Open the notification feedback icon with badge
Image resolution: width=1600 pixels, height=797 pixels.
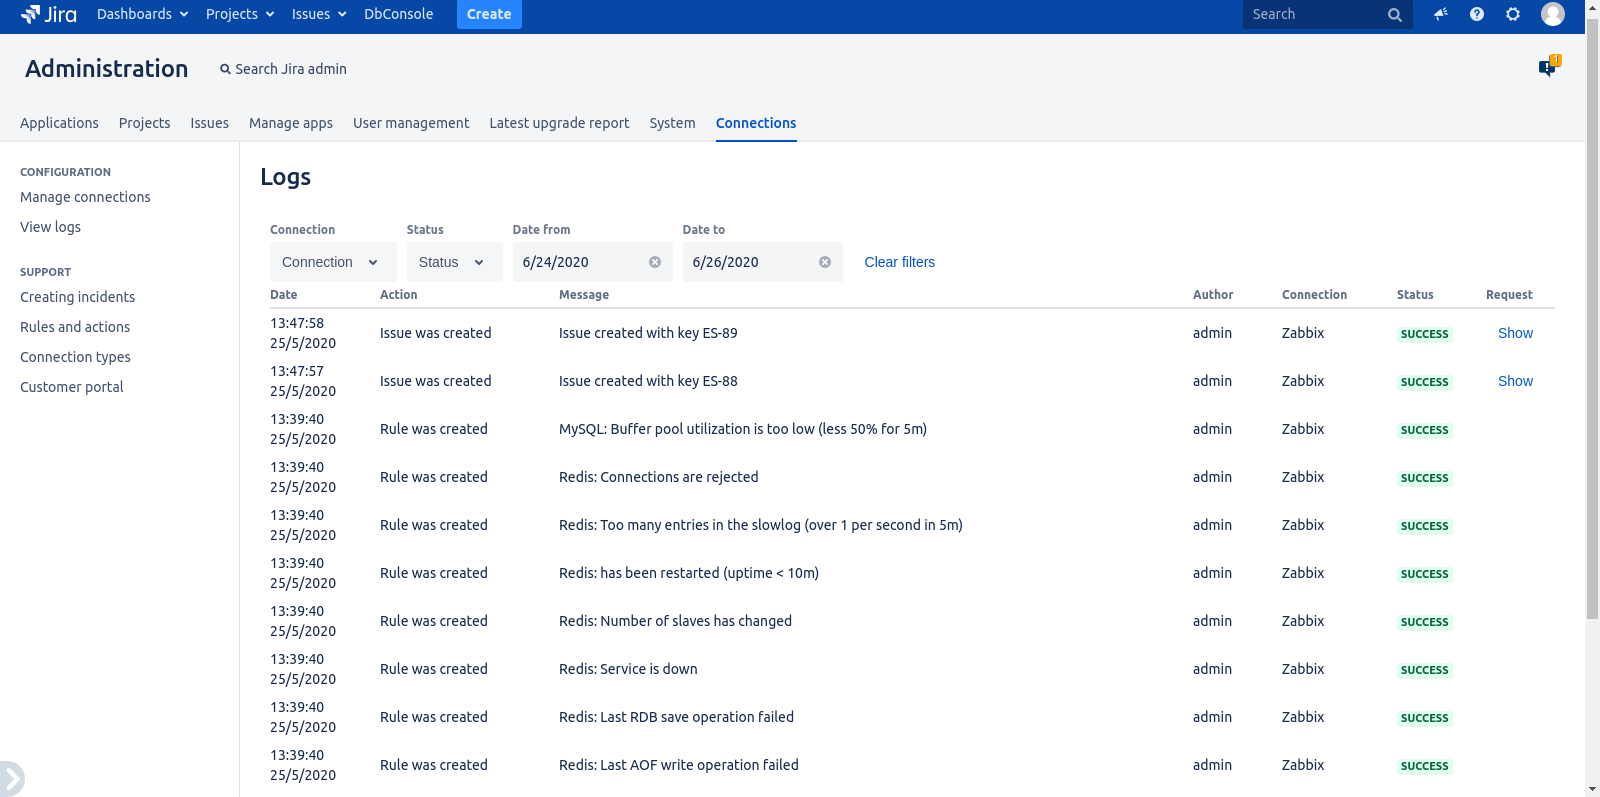click(x=1548, y=67)
